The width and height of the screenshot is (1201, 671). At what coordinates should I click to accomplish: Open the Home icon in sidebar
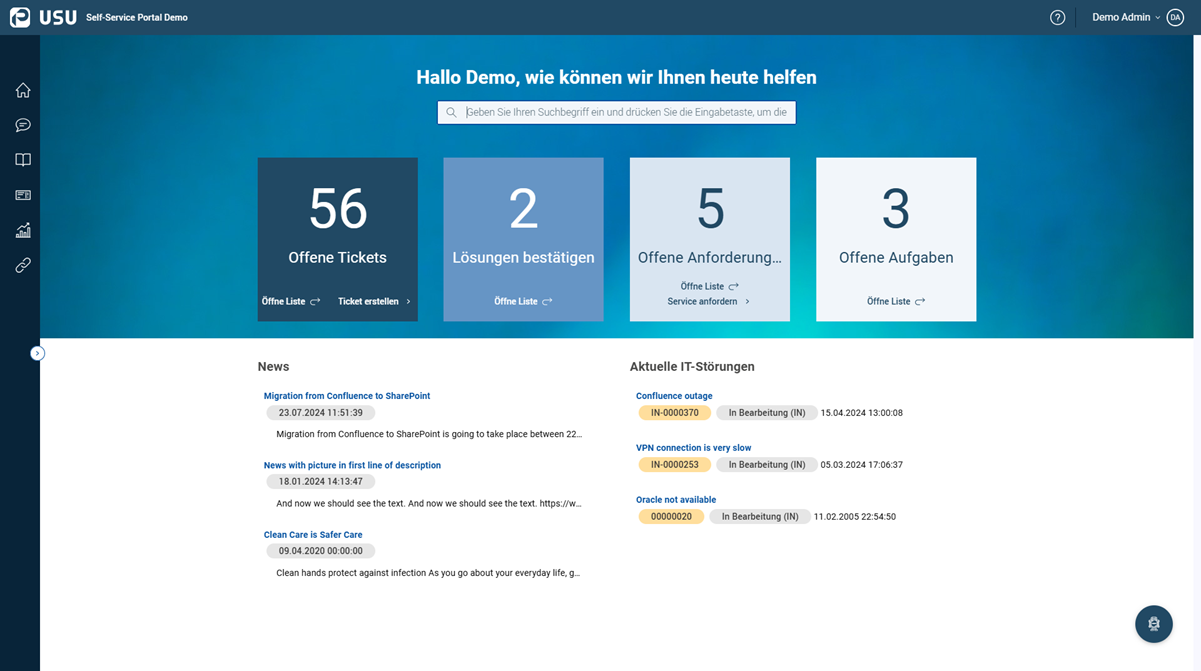[x=23, y=90]
